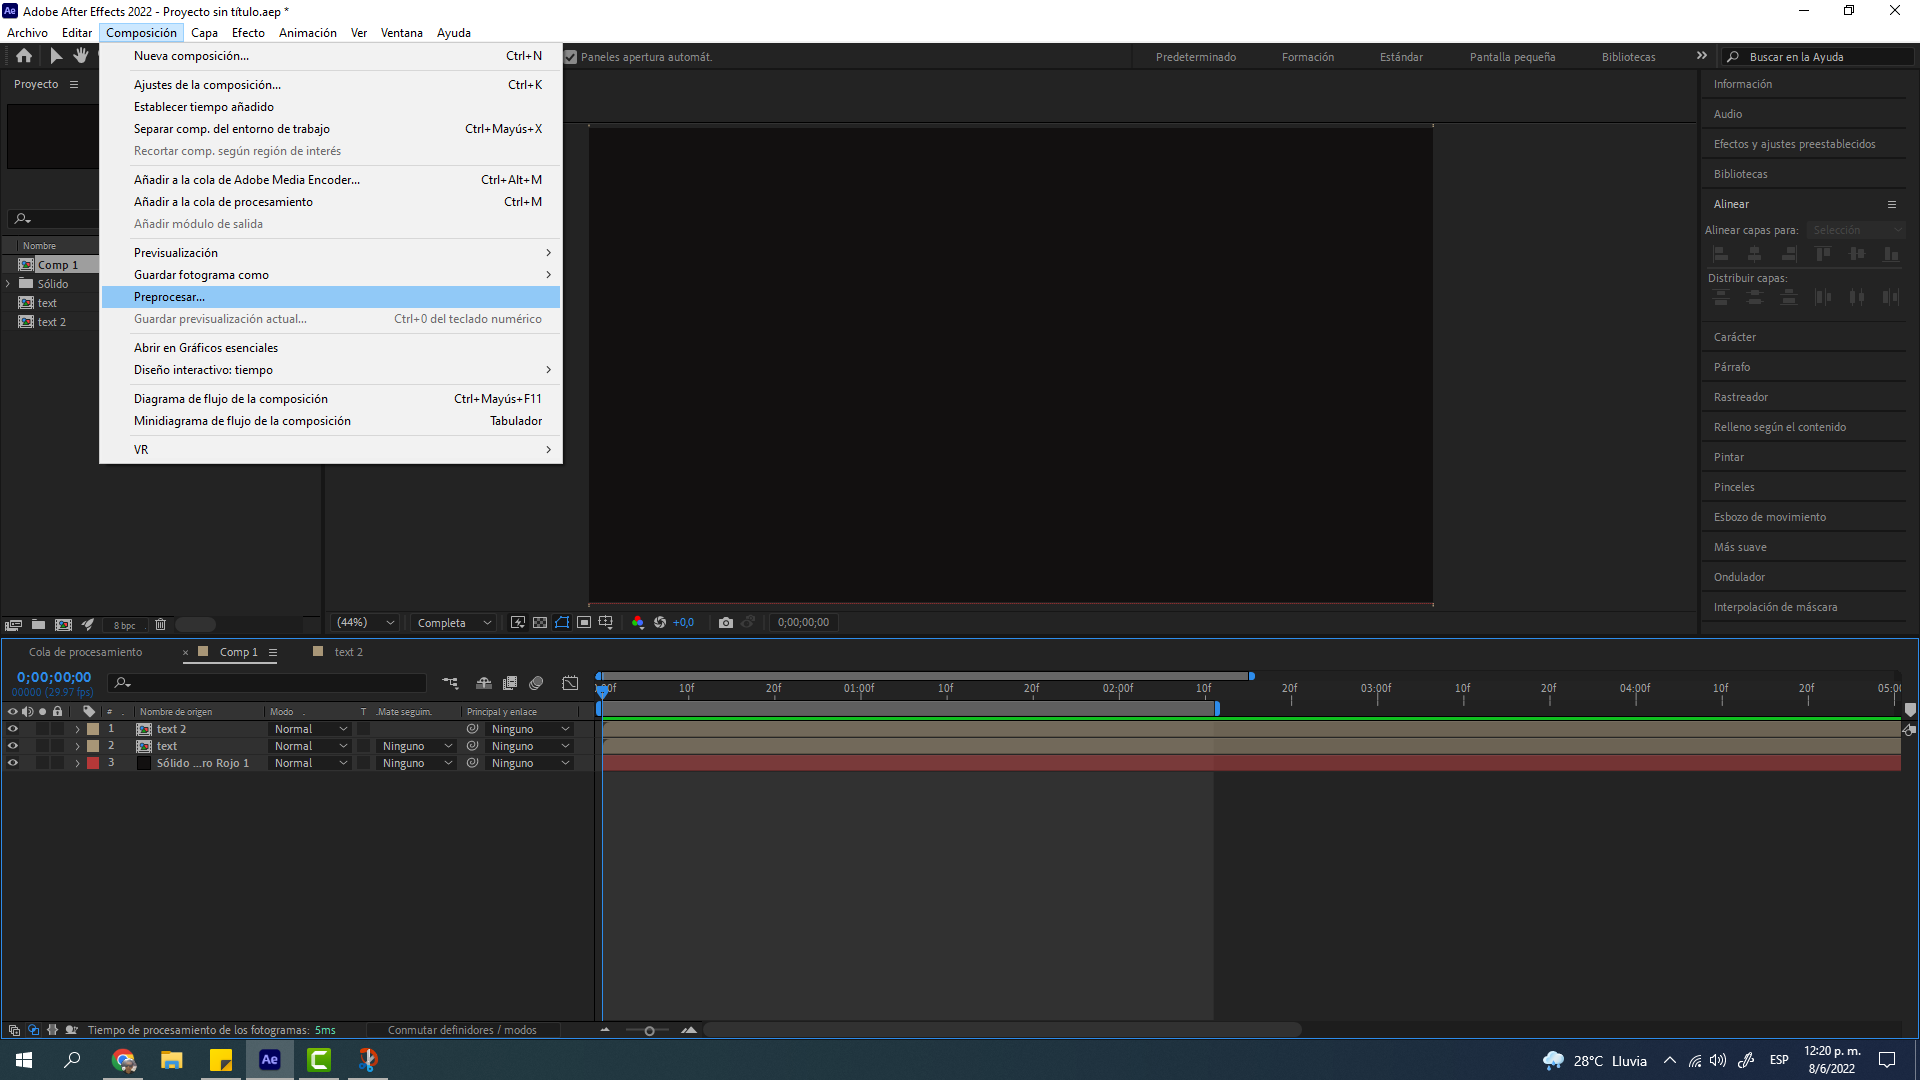Select Preprocesar… from Composición menu

click(x=331, y=297)
